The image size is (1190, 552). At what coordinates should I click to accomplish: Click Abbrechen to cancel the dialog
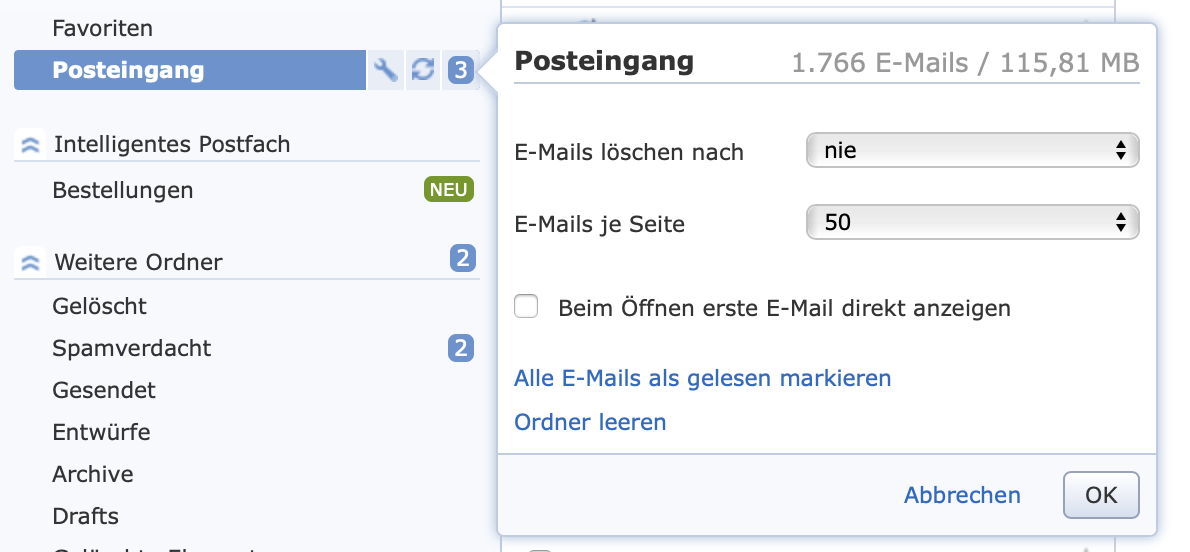pos(962,495)
